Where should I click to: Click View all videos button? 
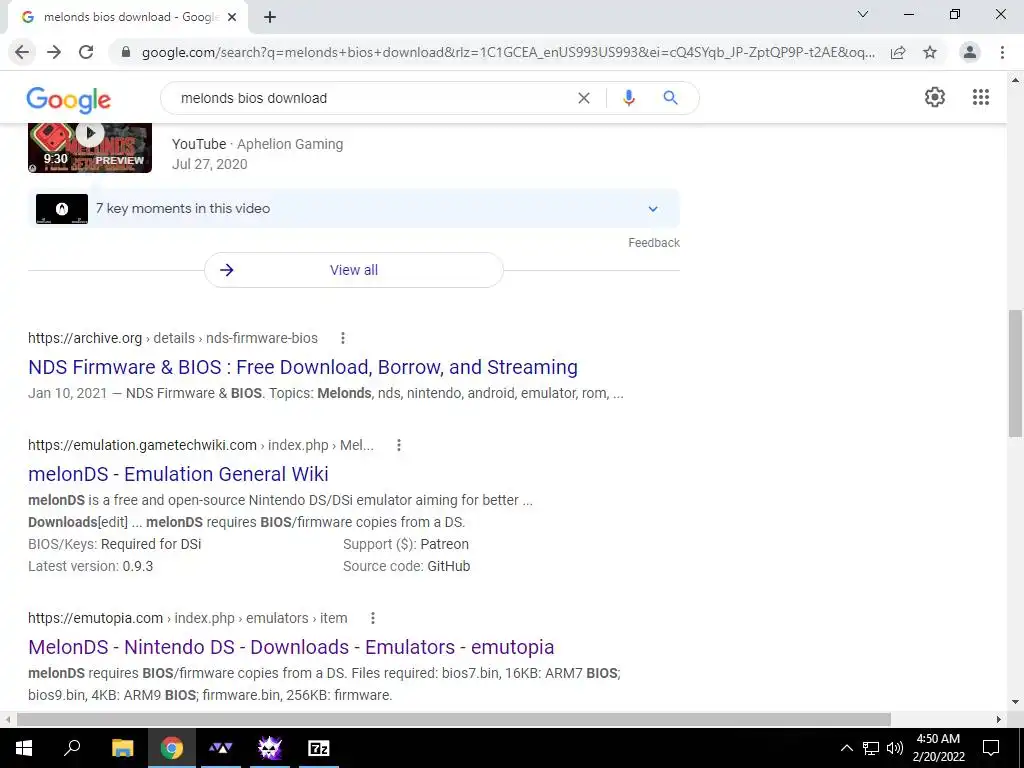click(x=353, y=270)
